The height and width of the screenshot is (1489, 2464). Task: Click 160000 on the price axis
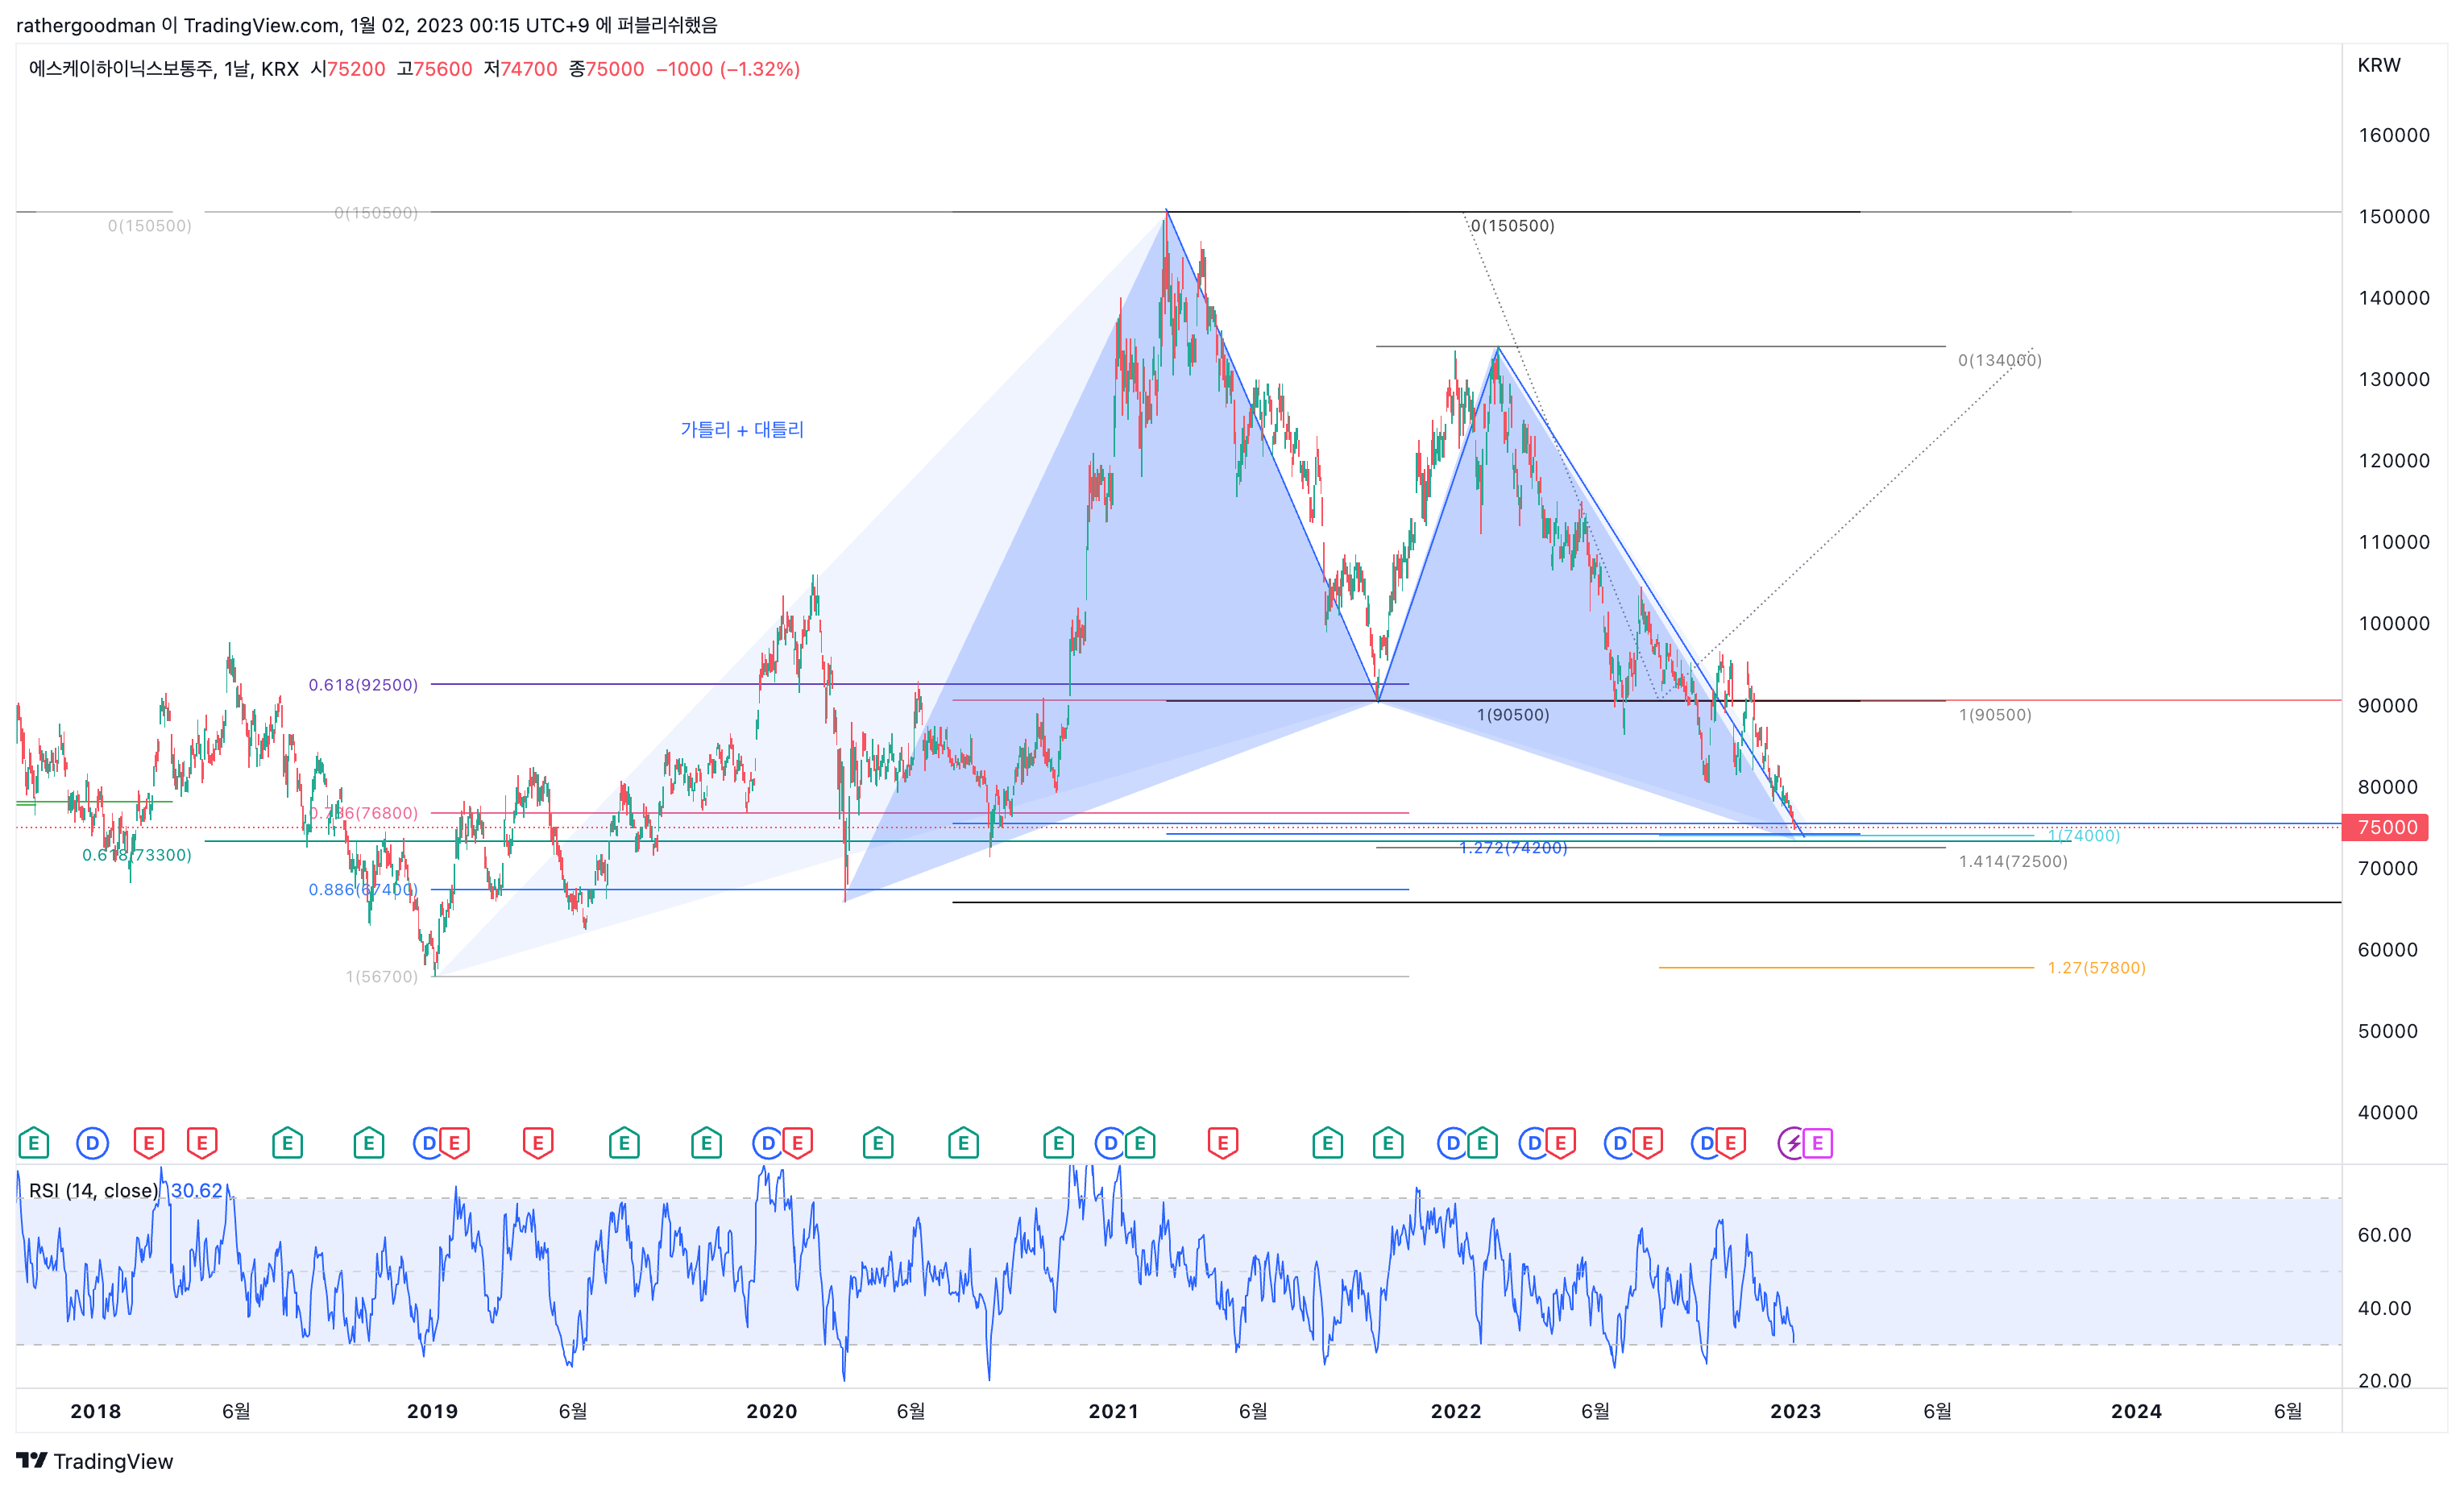(2393, 135)
